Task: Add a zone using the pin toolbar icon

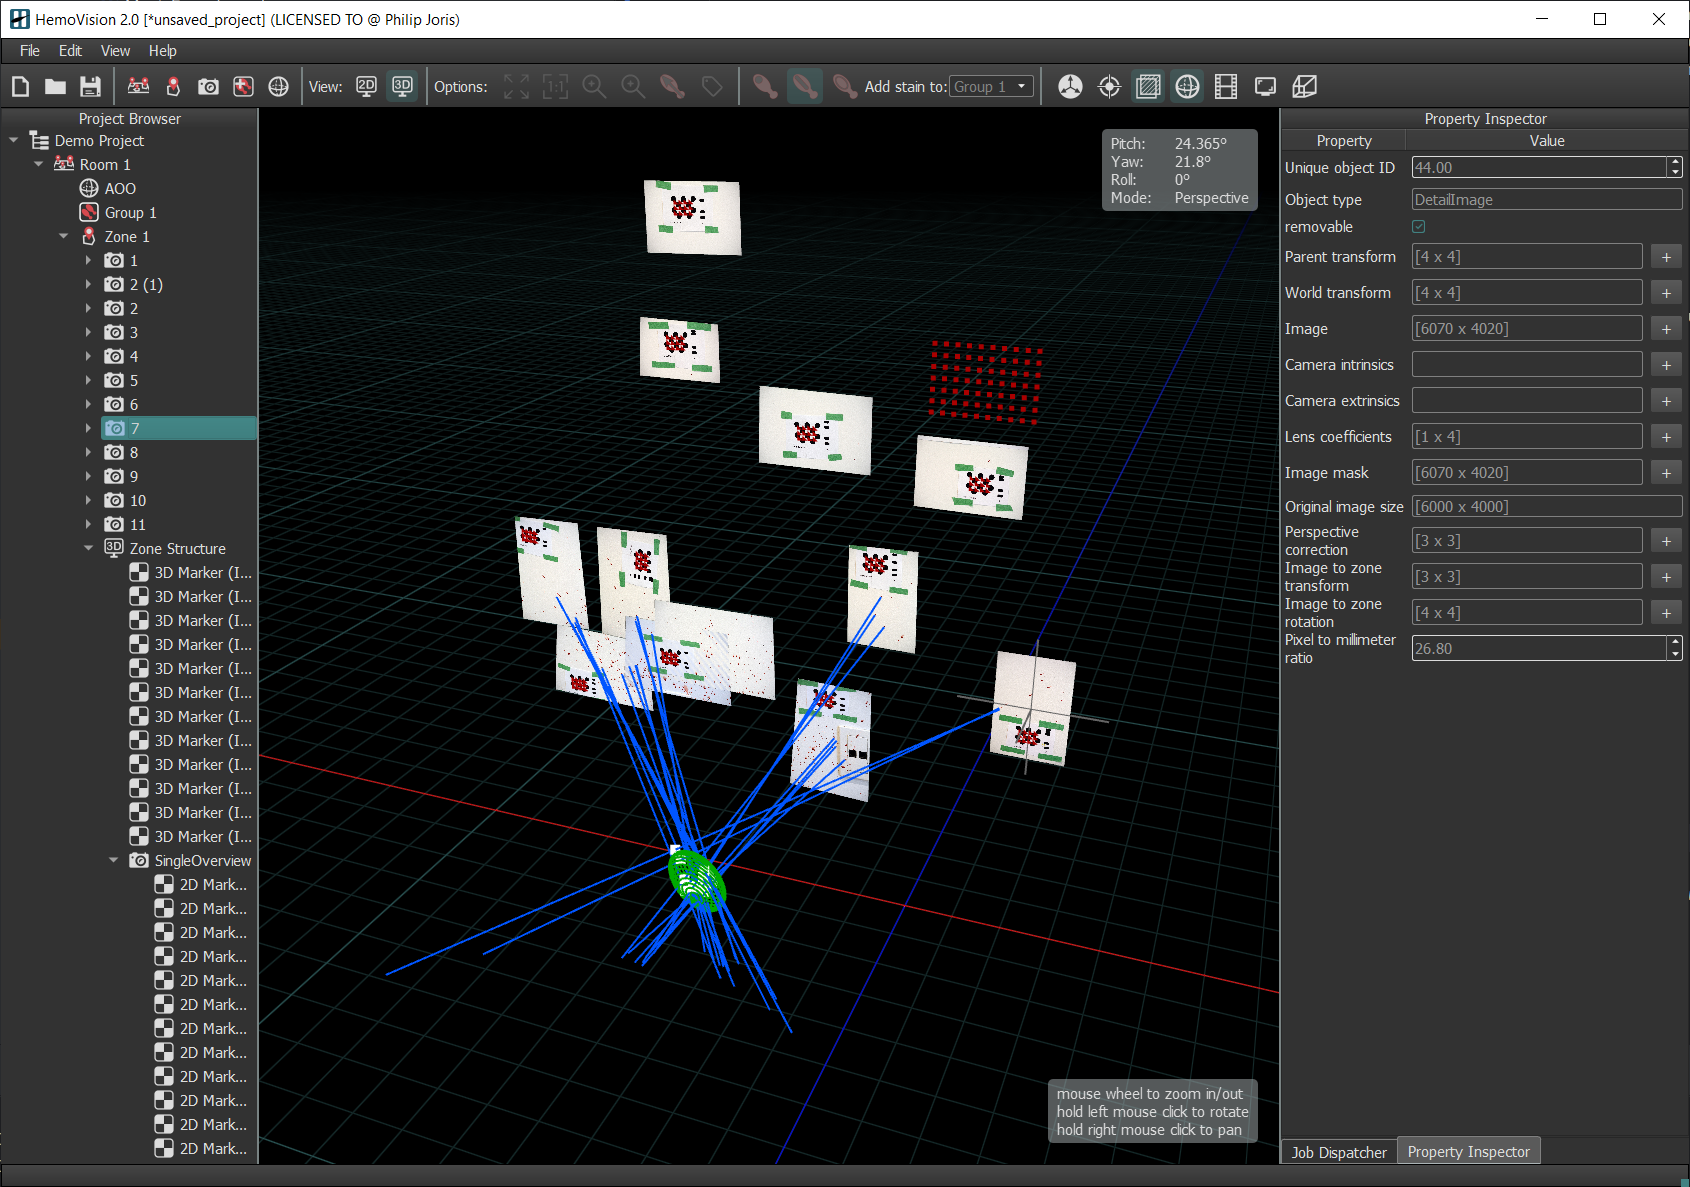Action: coord(173,87)
